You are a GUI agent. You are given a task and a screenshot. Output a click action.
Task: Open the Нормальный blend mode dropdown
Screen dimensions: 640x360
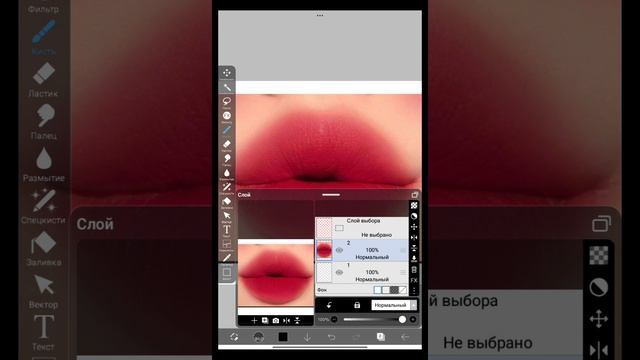click(394, 305)
